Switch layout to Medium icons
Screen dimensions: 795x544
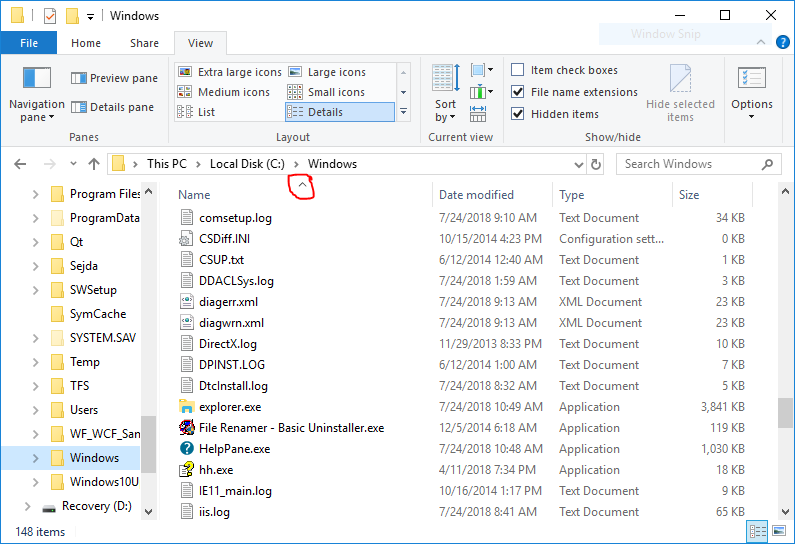pos(224,92)
